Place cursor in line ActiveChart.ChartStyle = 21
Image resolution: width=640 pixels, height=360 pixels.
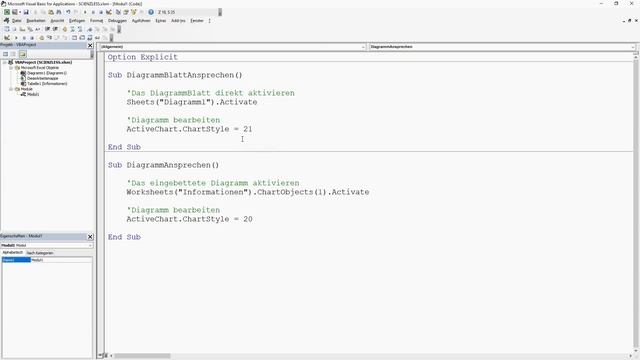tap(189, 129)
